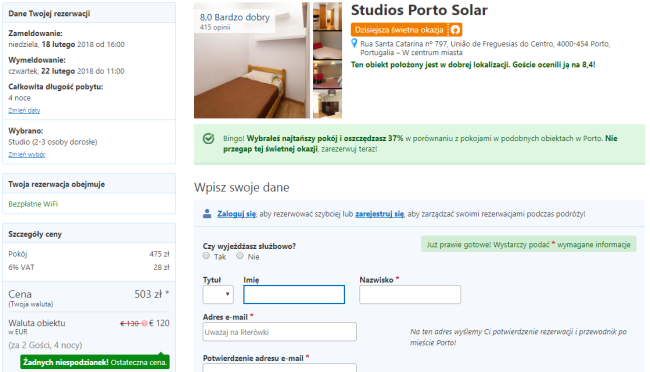
Task: Click the map pin icon beside the address
Action: [x=354, y=43]
